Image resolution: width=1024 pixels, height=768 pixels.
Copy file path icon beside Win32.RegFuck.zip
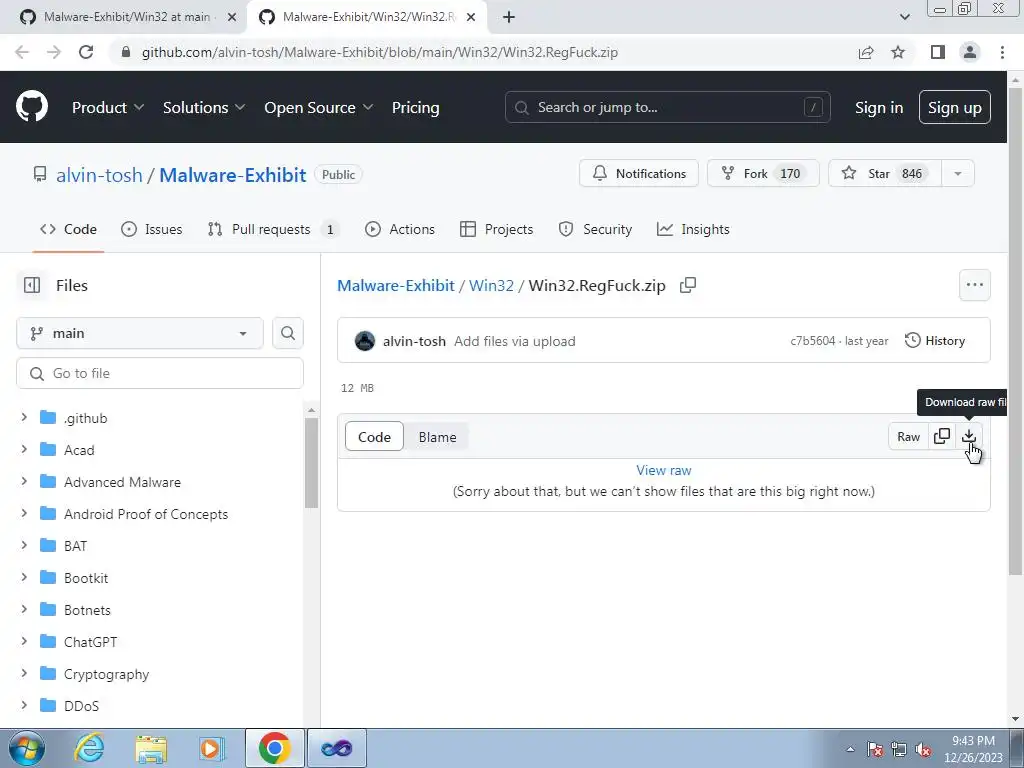pyautogui.click(x=688, y=285)
